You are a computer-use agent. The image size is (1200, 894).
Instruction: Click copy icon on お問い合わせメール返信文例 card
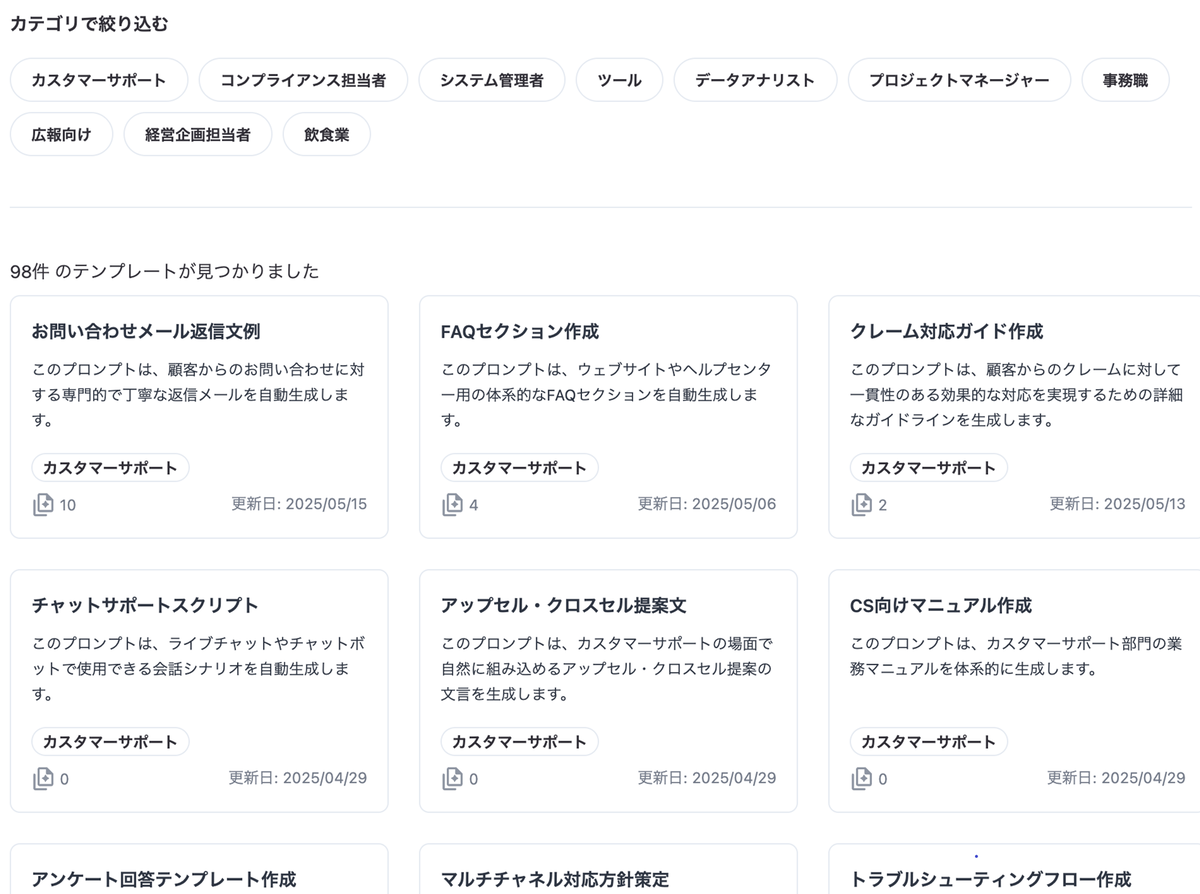coord(43,504)
